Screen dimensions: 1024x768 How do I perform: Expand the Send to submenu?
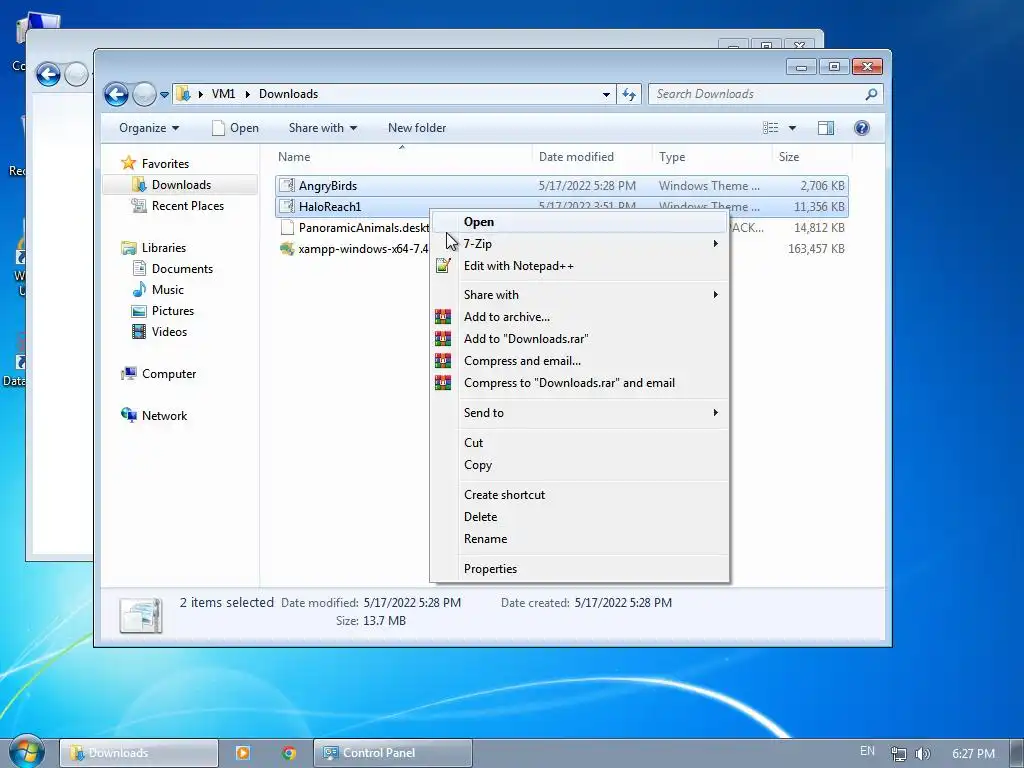pyautogui.click(x=579, y=413)
